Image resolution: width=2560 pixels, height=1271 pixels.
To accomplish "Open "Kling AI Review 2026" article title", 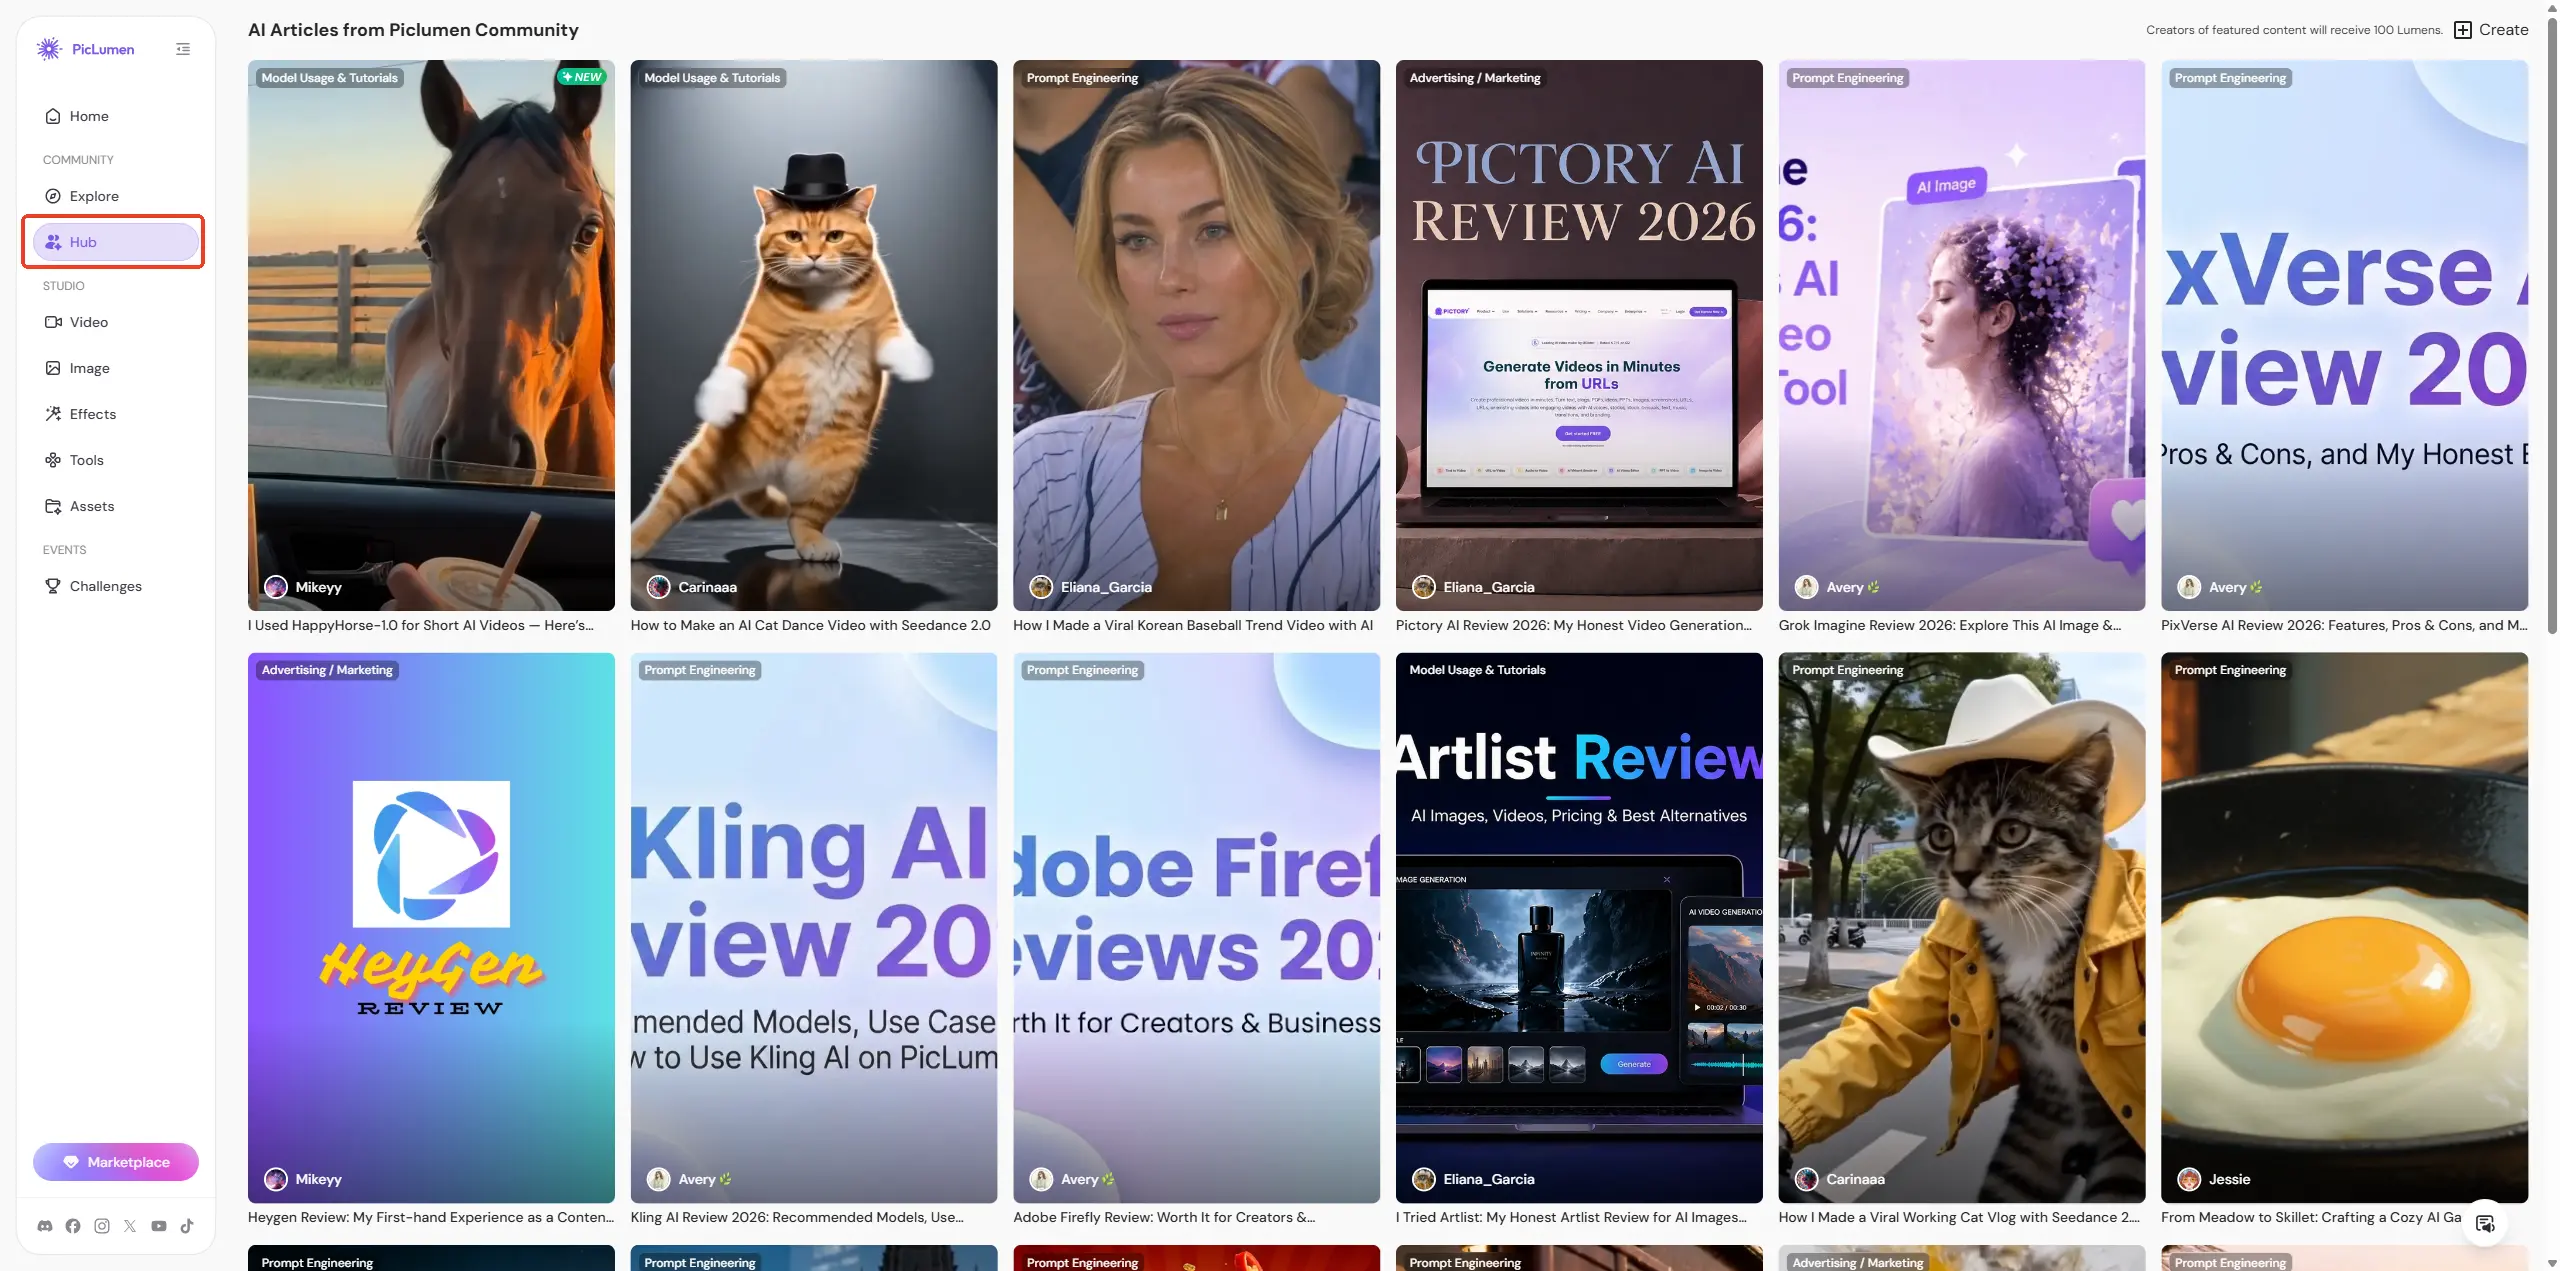I will coord(798,1217).
